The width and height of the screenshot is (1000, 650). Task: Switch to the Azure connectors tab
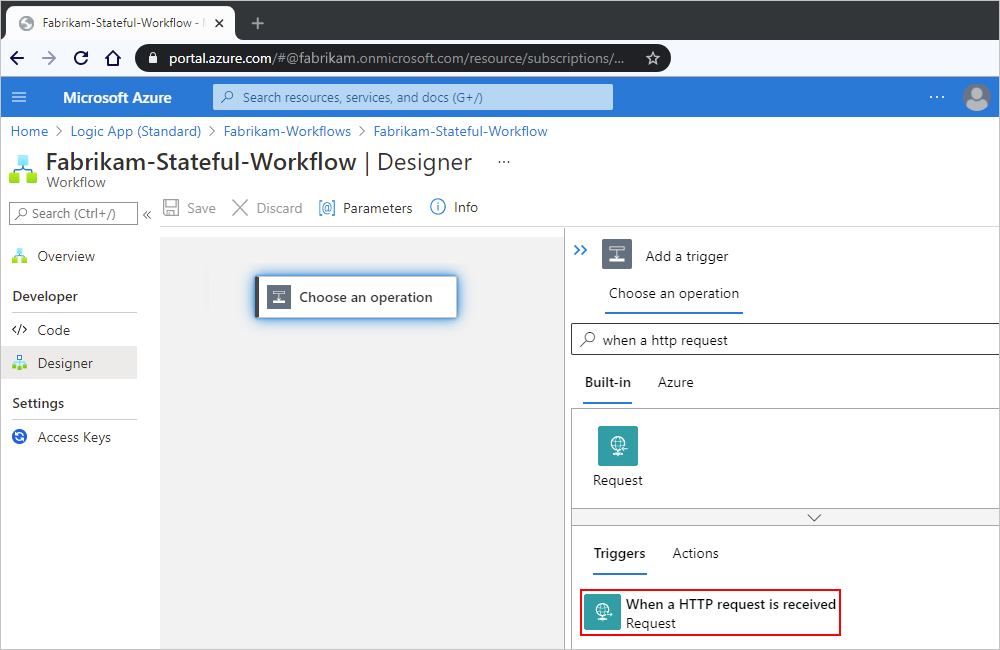(x=675, y=382)
